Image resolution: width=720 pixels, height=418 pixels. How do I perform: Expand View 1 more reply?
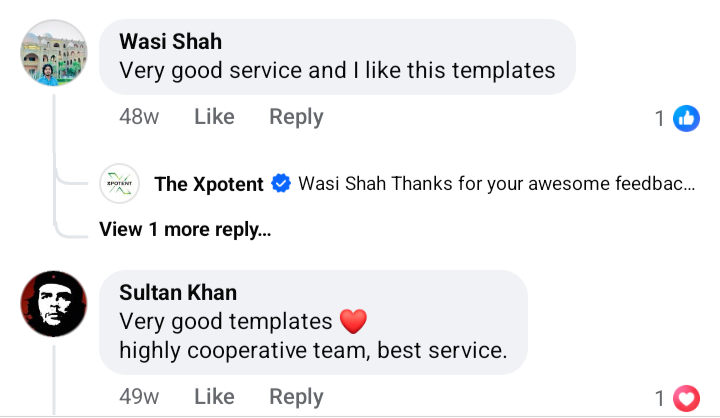click(x=185, y=229)
